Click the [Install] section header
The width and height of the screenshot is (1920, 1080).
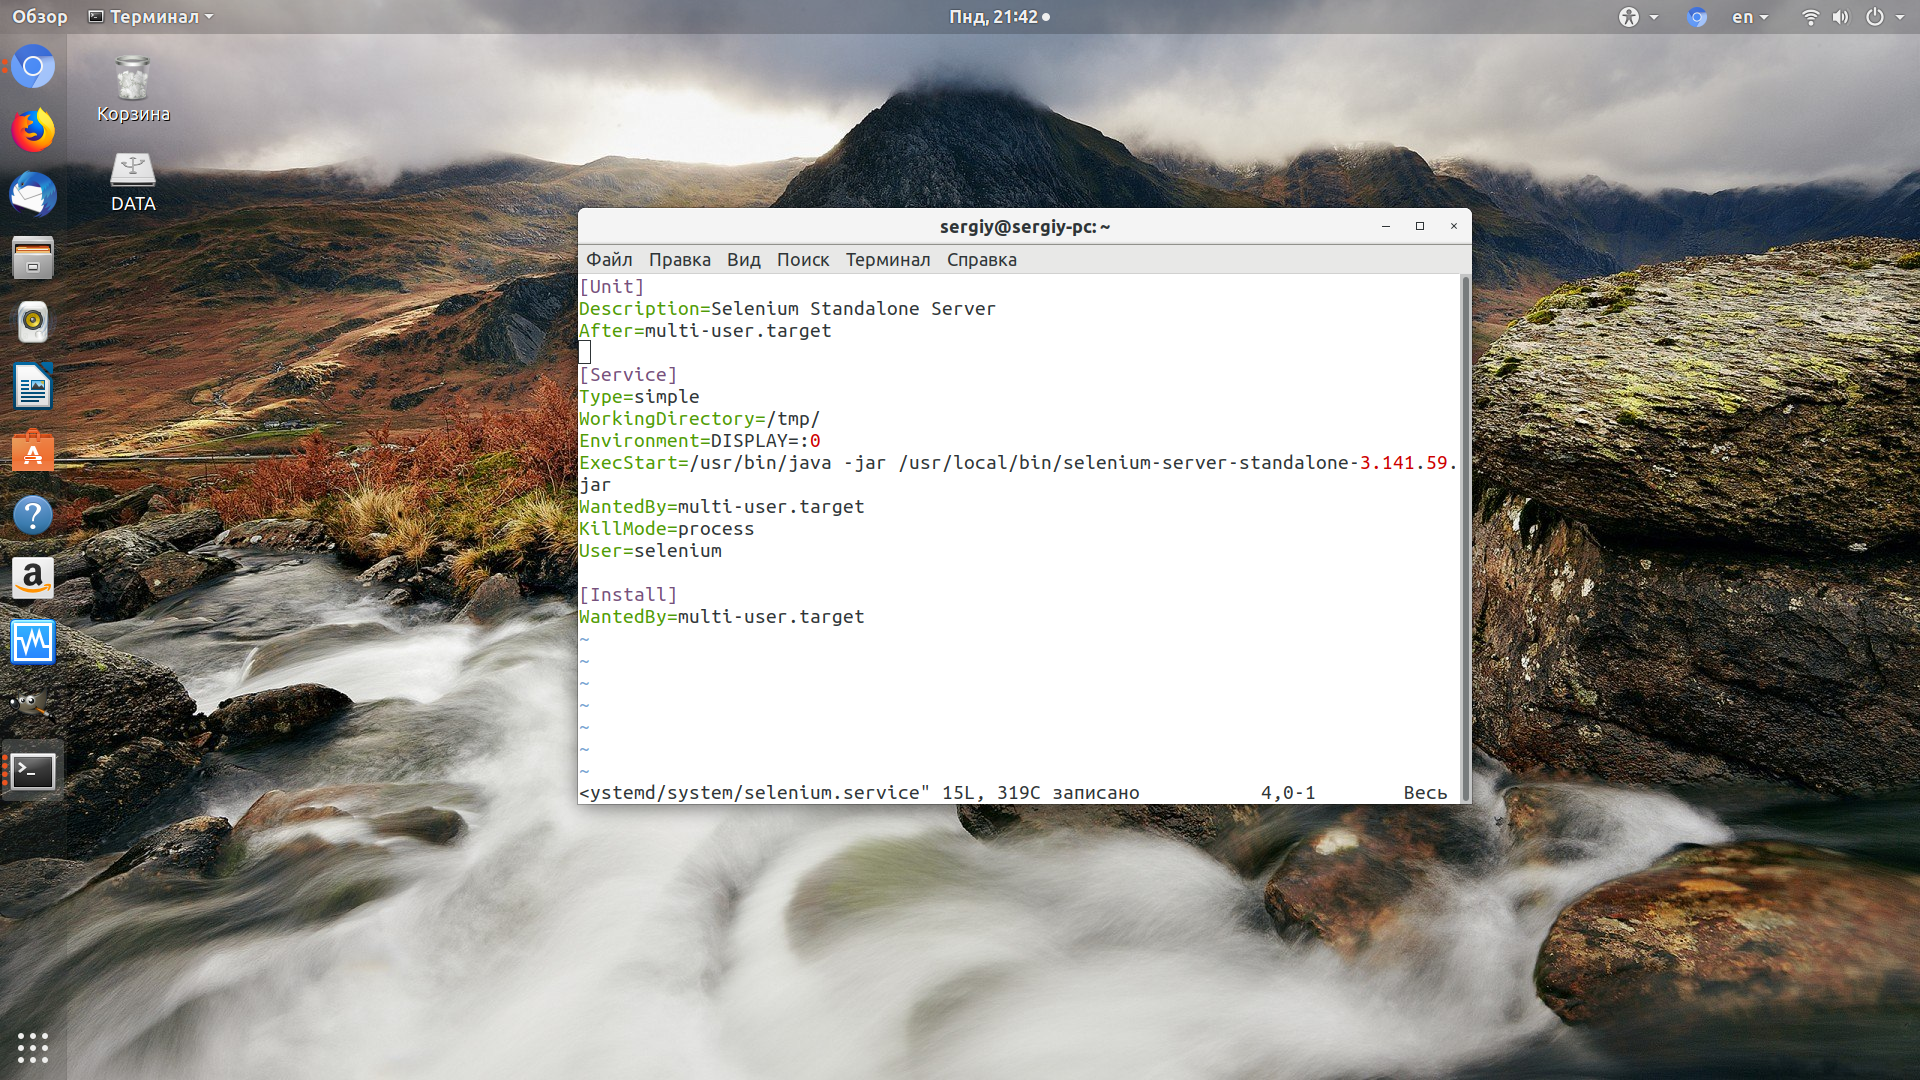point(628,595)
